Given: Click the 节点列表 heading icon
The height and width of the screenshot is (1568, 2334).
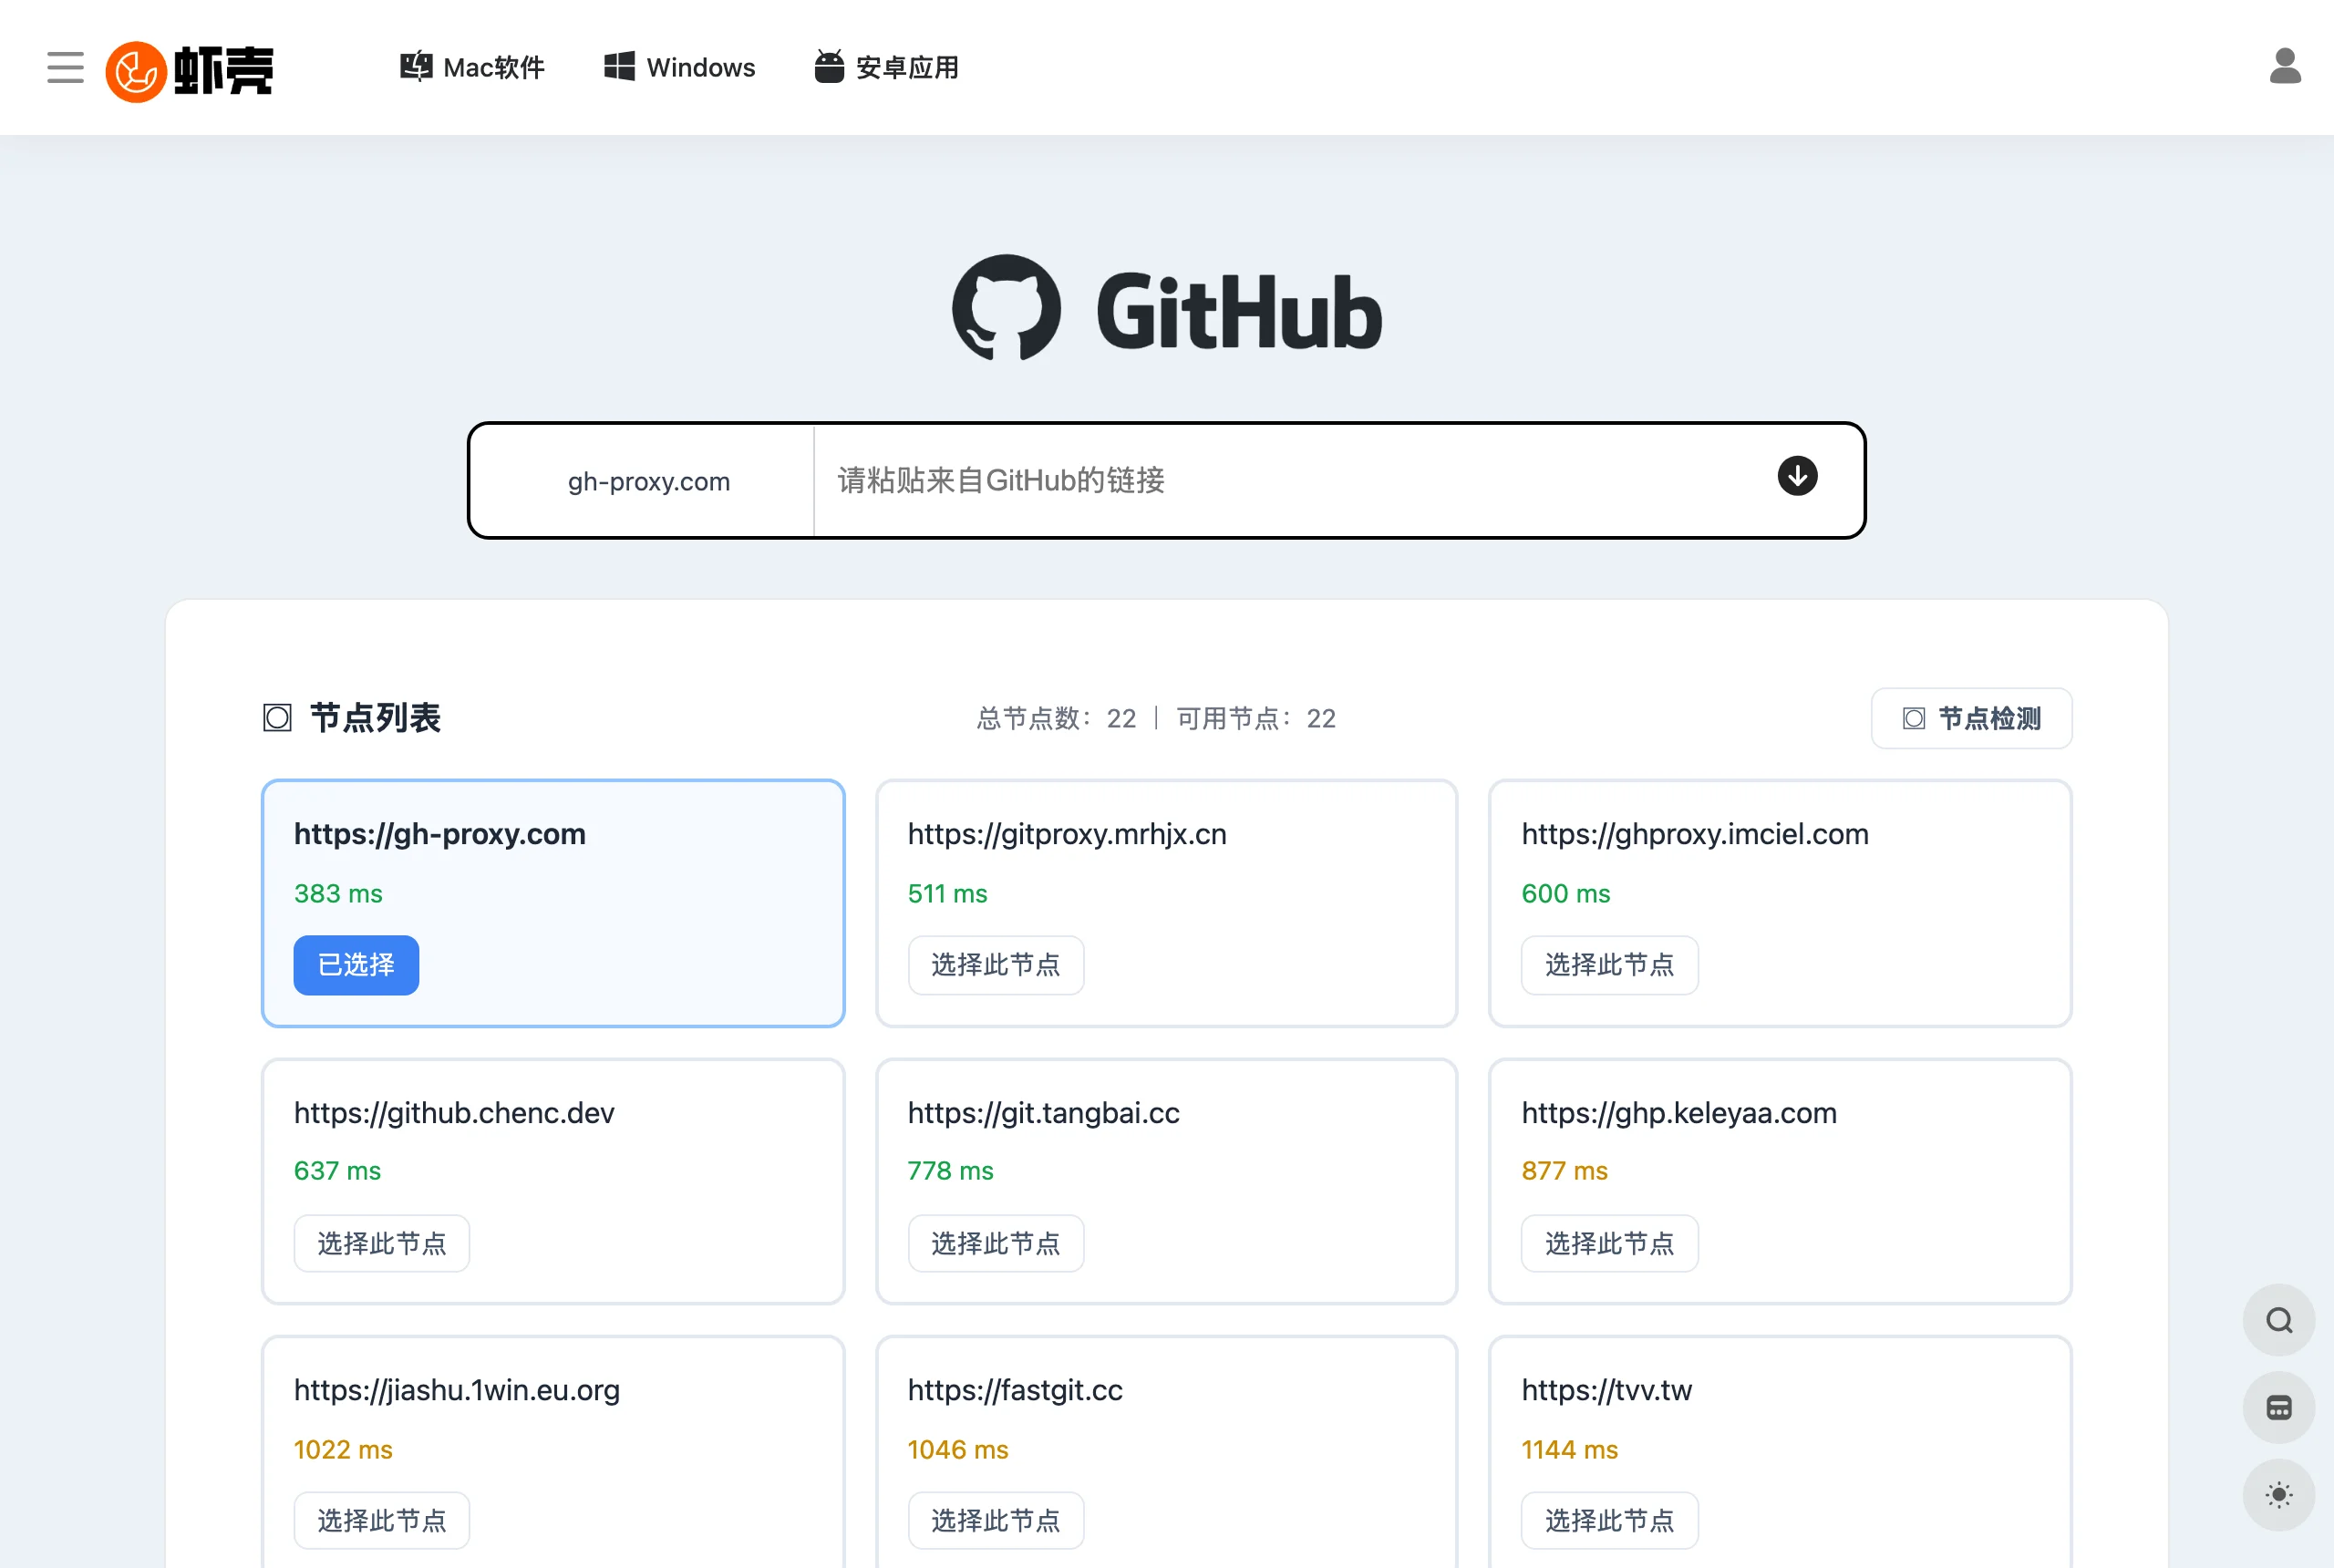Looking at the screenshot, I should click(277, 718).
